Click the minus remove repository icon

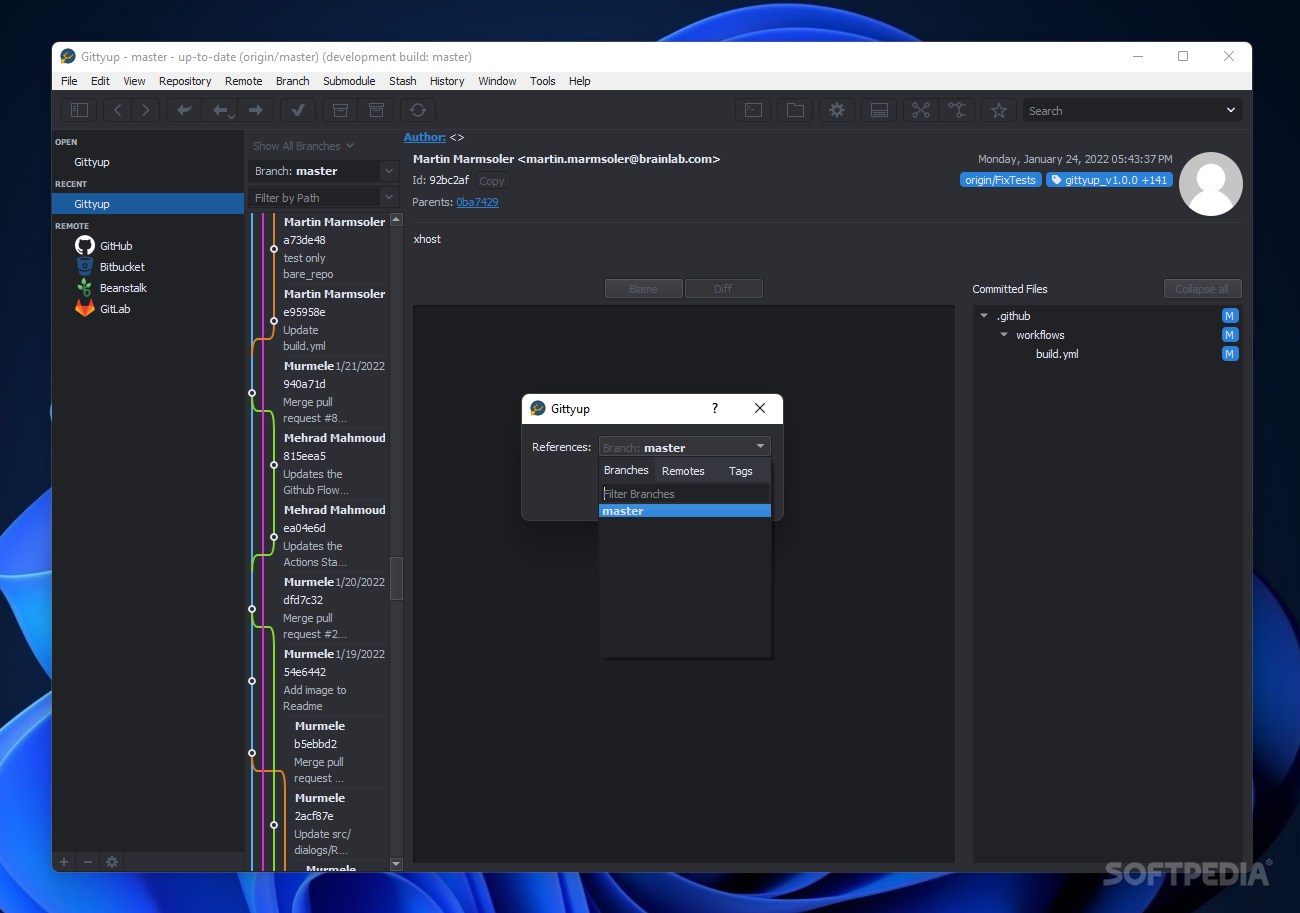click(x=88, y=861)
